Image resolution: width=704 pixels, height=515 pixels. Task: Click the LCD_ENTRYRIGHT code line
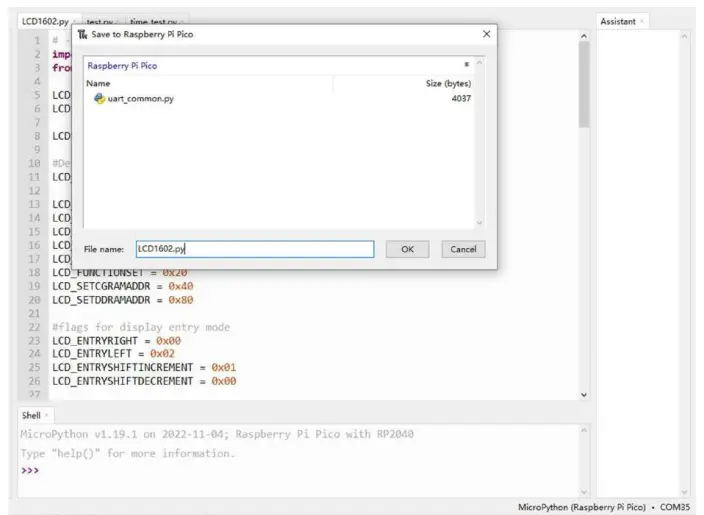coord(116,341)
